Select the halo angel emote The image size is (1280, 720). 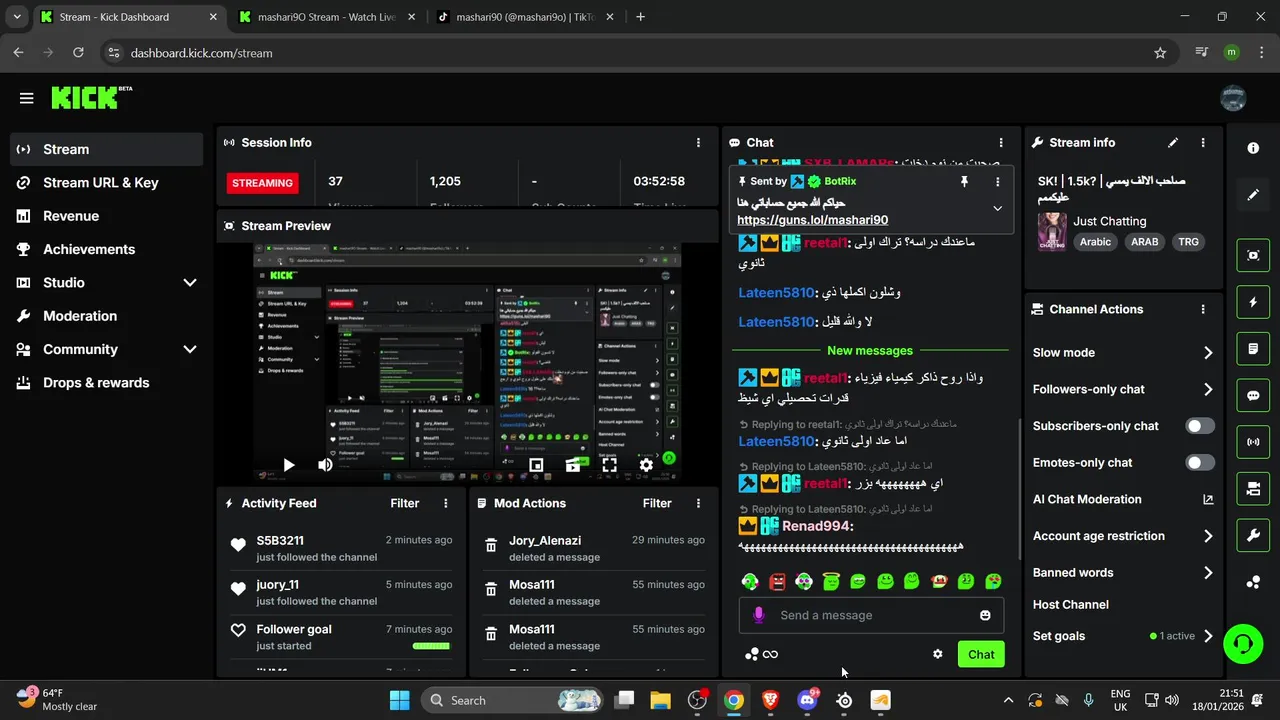click(831, 581)
